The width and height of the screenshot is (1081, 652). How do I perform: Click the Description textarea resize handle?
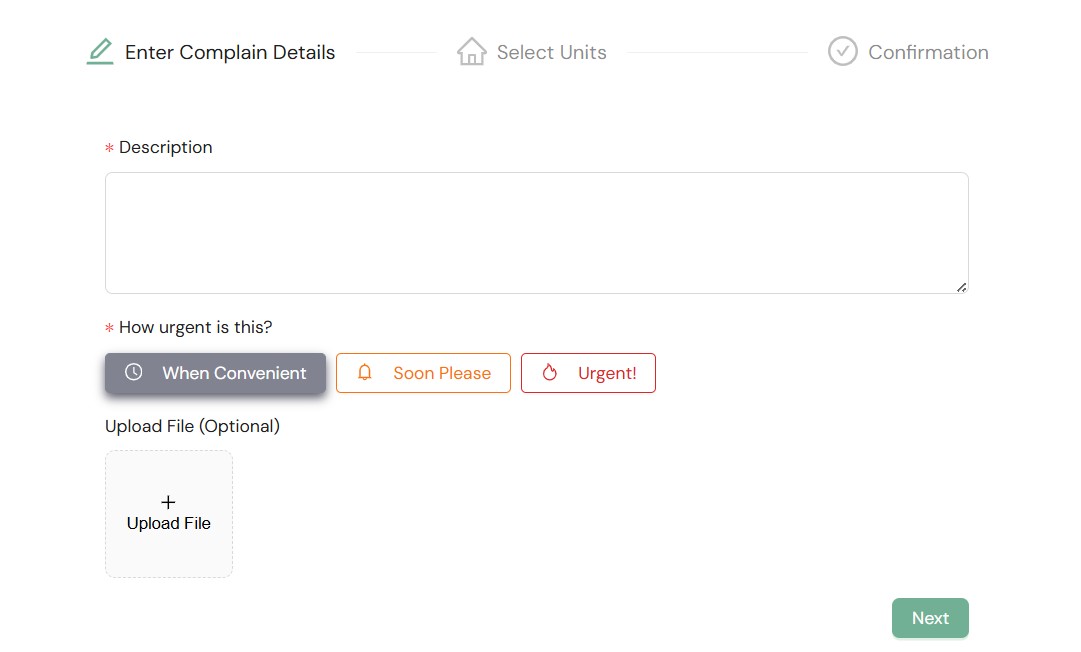coord(961,287)
